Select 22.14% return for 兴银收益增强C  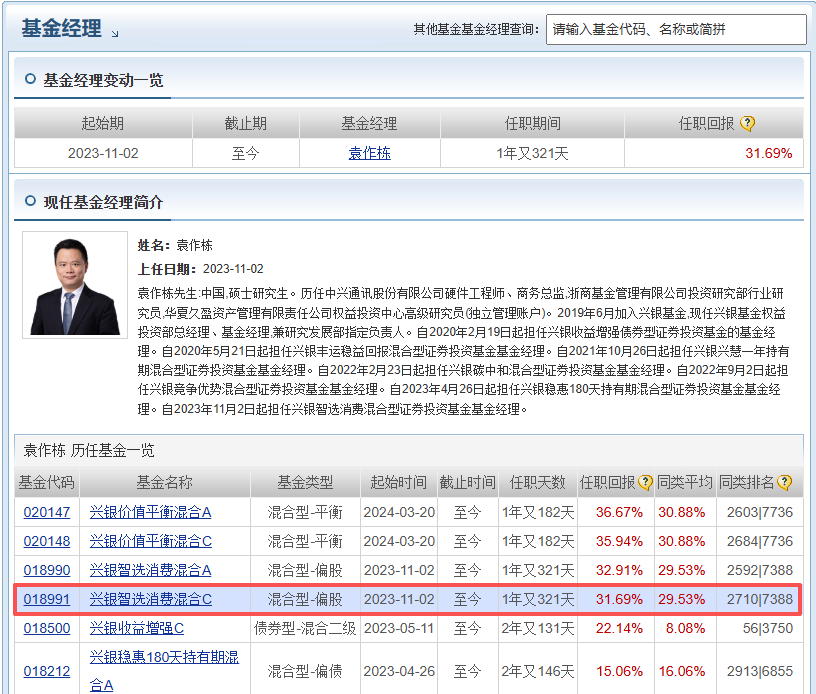(x=619, y=628)
